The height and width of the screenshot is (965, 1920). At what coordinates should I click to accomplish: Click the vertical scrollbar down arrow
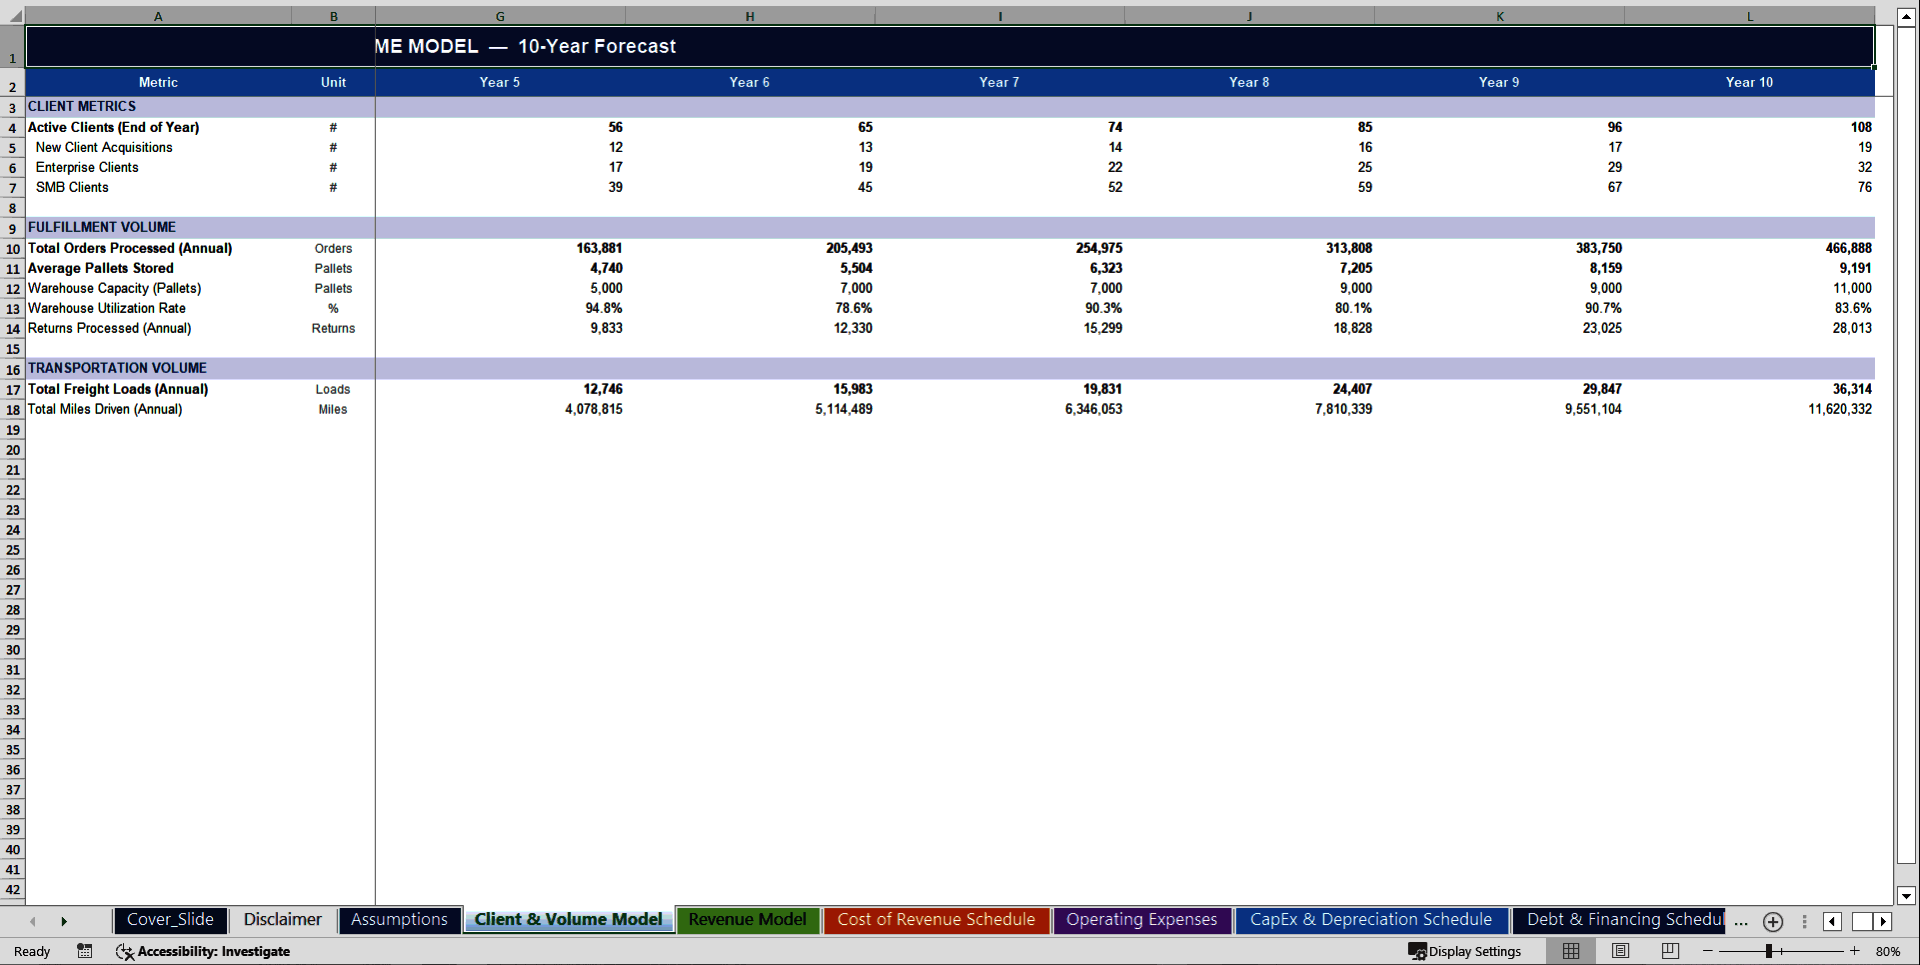pyautogui.click(x=1905, y=897)
